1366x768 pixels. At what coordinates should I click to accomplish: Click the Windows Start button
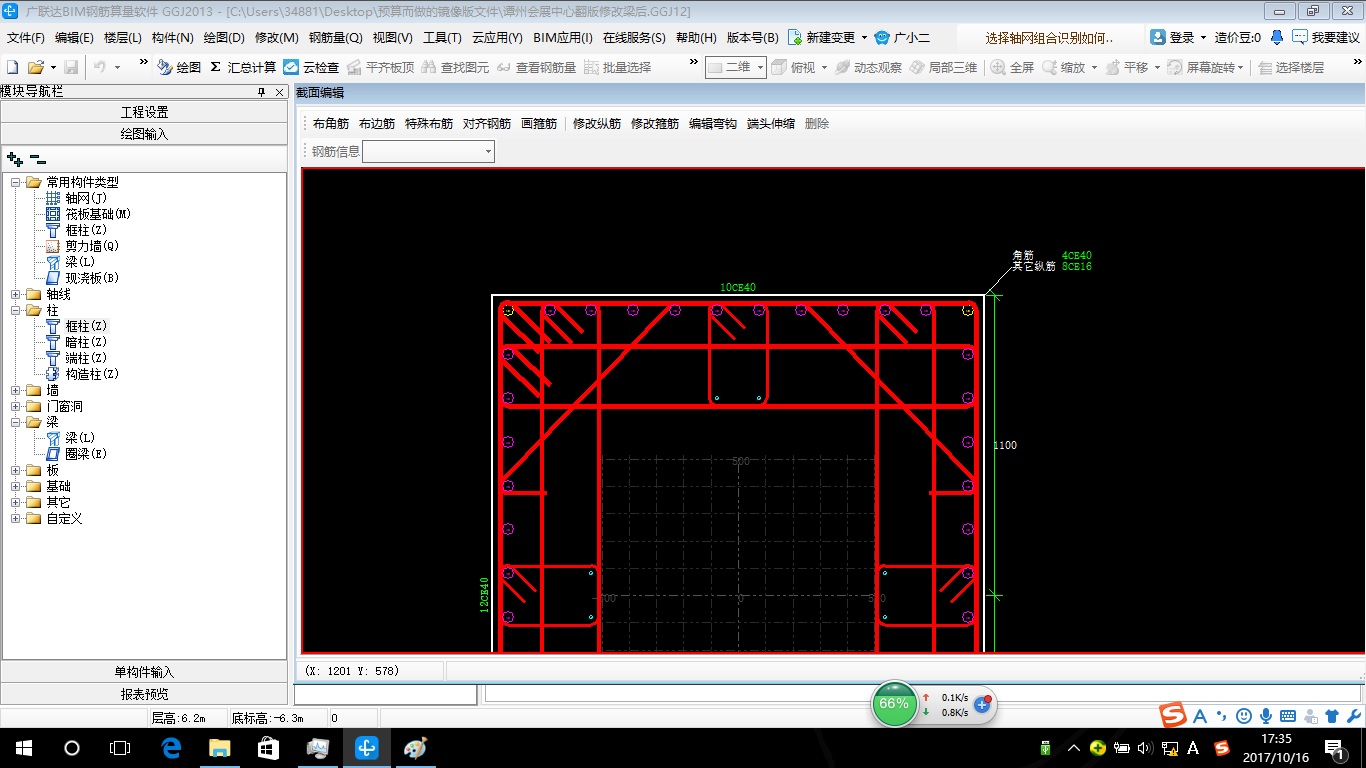pos(23,748)
